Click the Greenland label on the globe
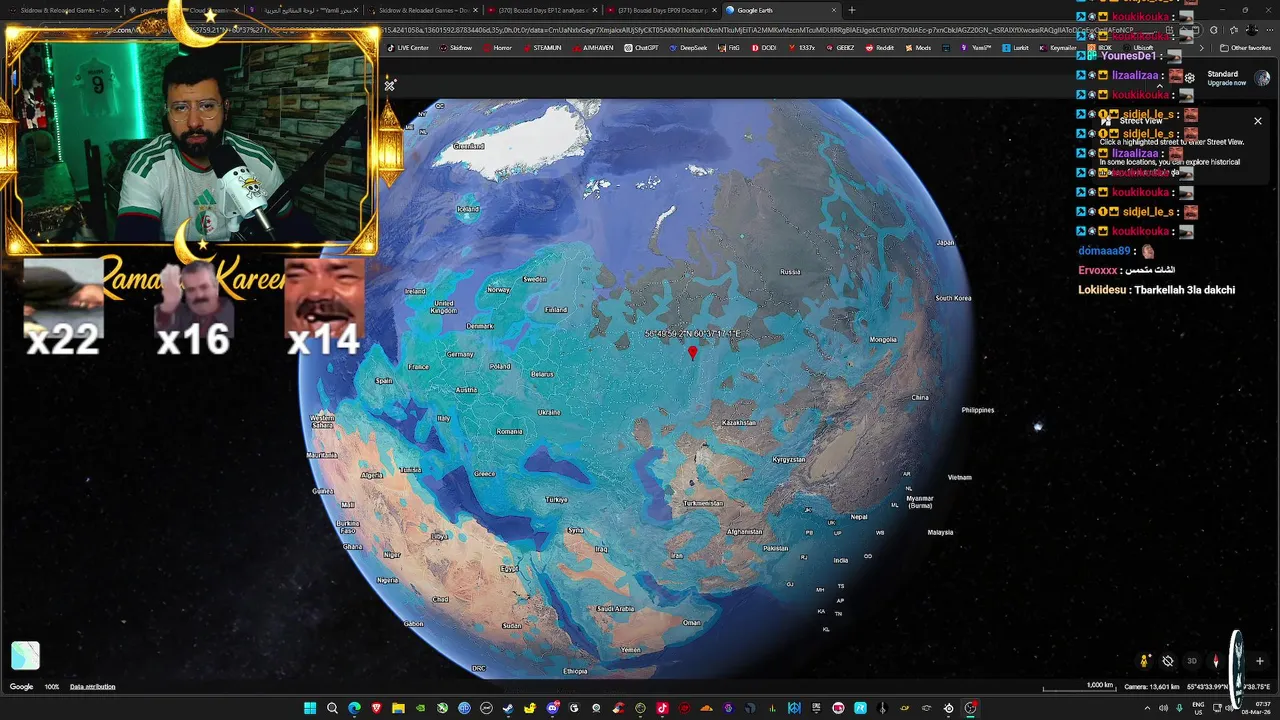1280x720 pixels. coord(468,146)
